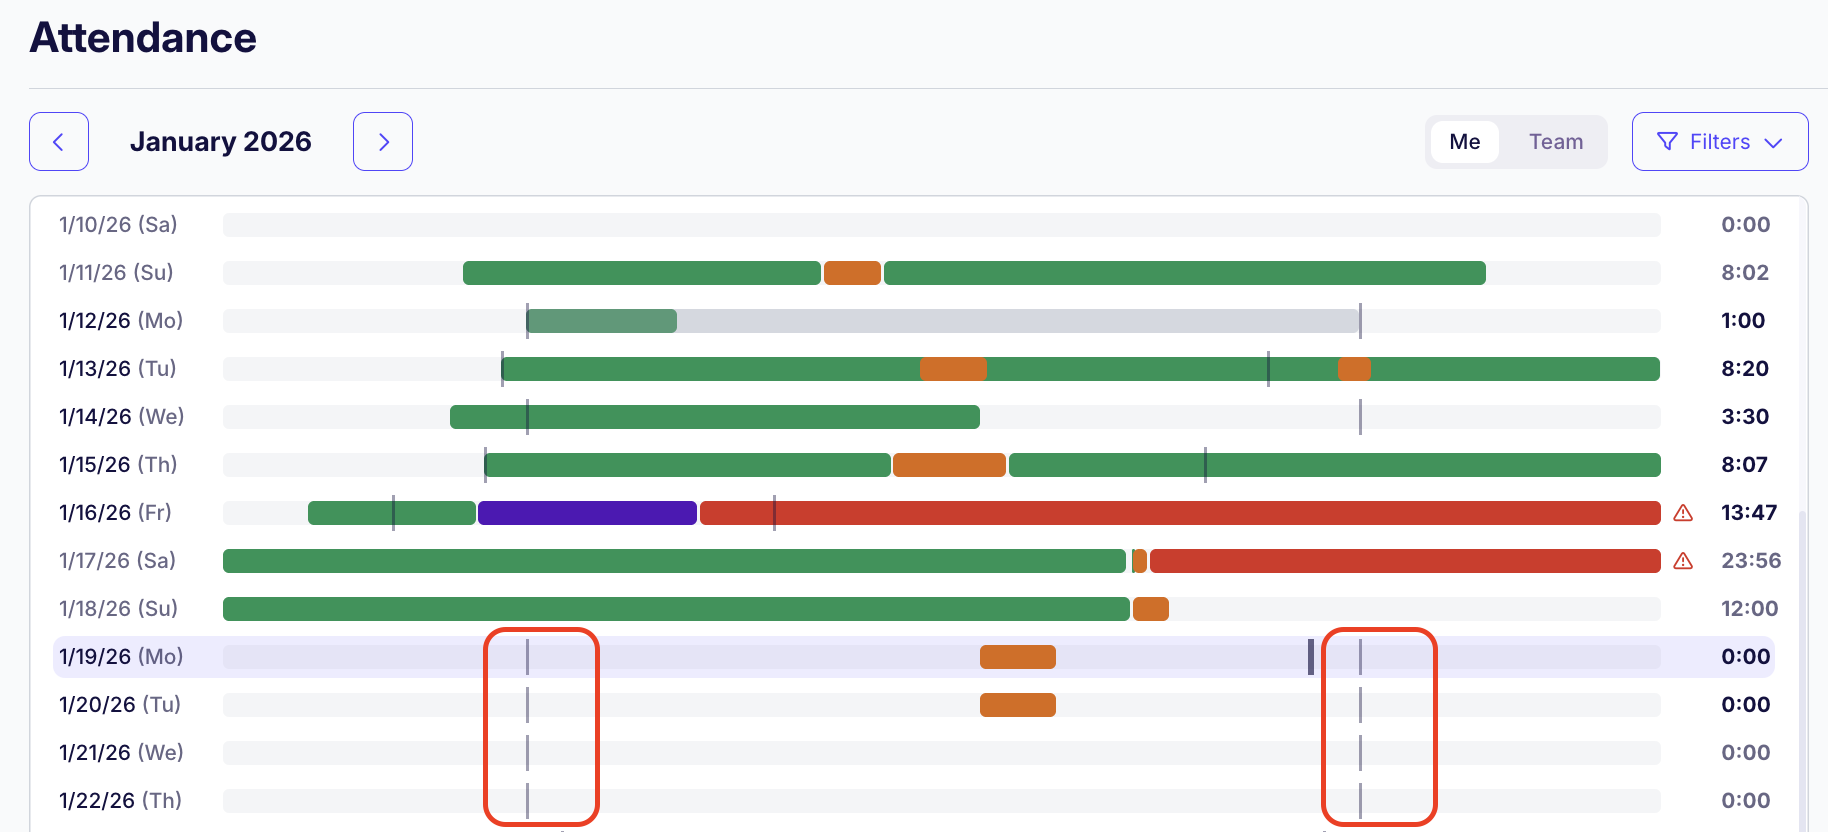Click the funnel icon in Filters
1828x832 pixels.
tap(1667, 142)
